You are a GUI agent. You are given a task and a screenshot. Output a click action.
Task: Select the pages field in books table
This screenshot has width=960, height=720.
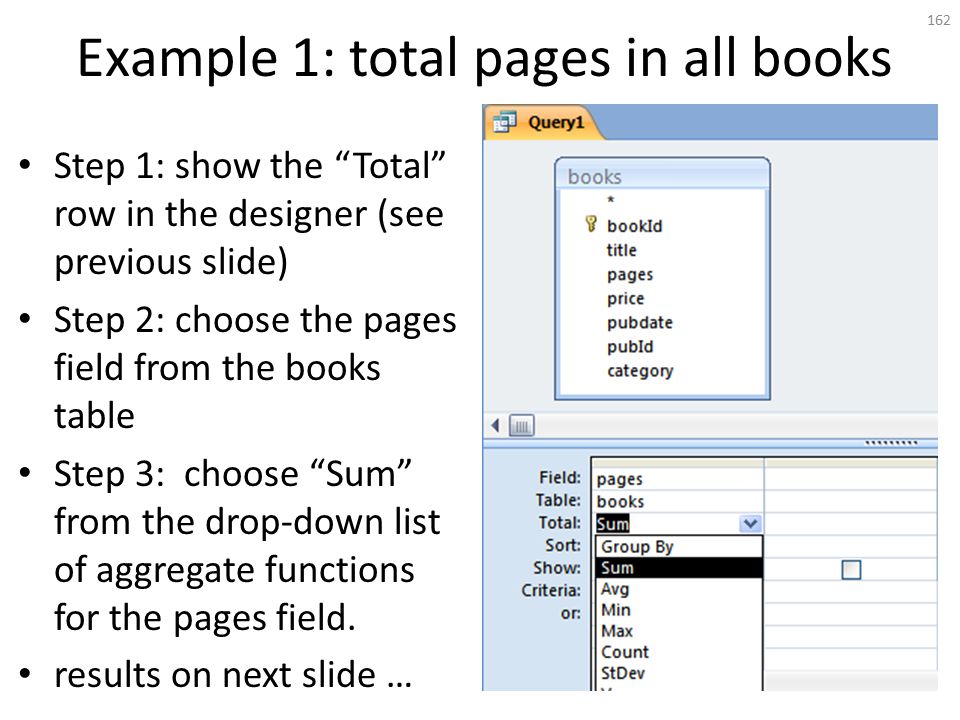pos(630,275)
